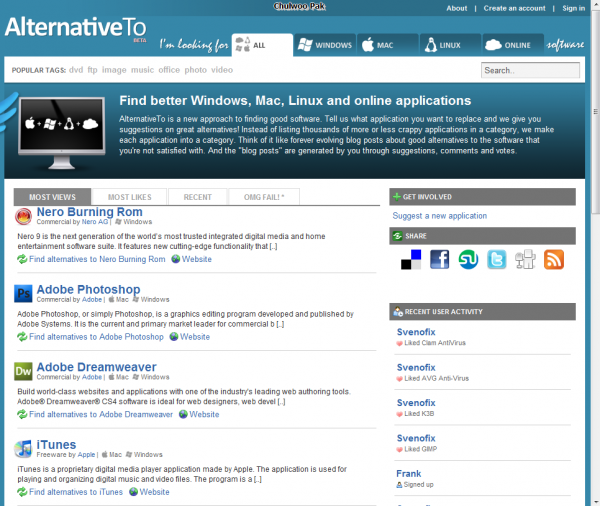Click Create an account link

coord(514,8)
